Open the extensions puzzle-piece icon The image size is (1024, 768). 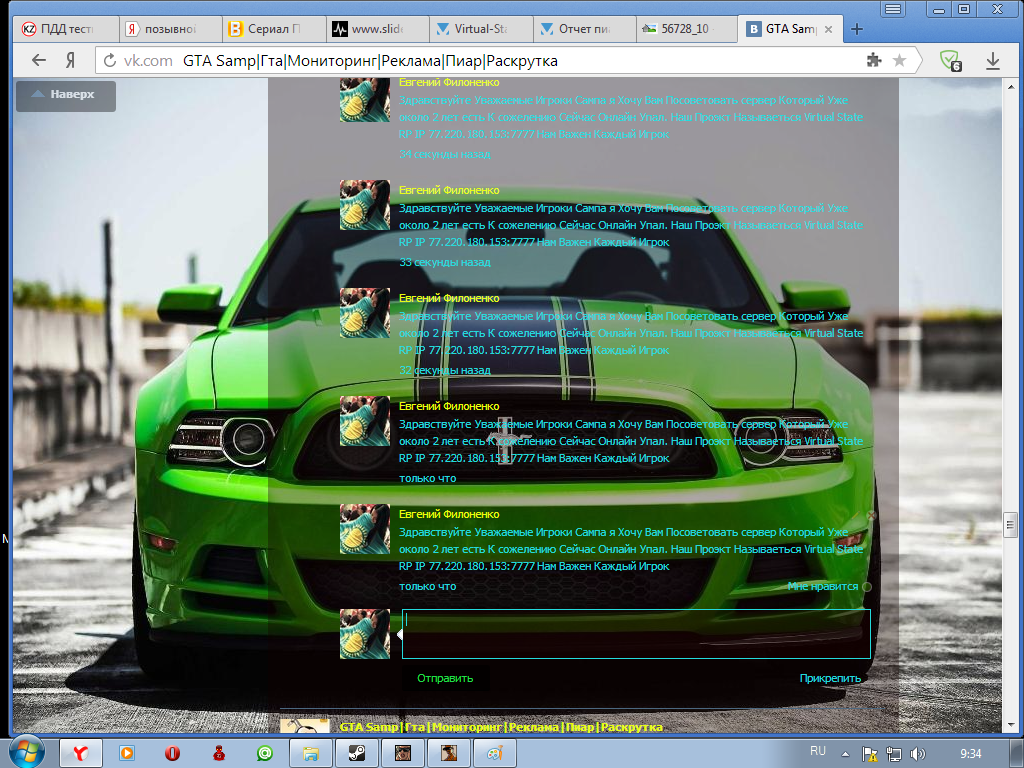click(x=874, y=61)
